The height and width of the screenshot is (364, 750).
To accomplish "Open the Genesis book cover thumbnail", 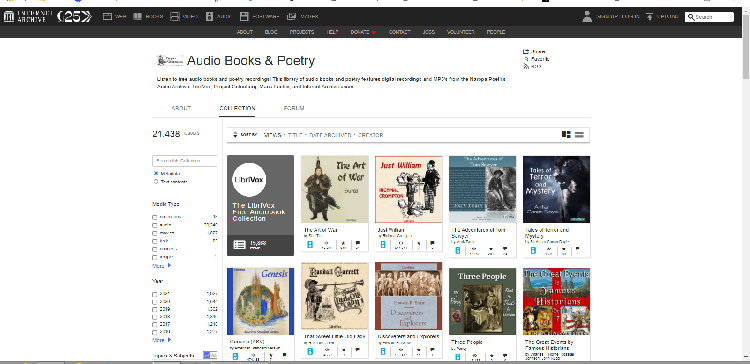I will pyautogui.click(x=260, y=301).
